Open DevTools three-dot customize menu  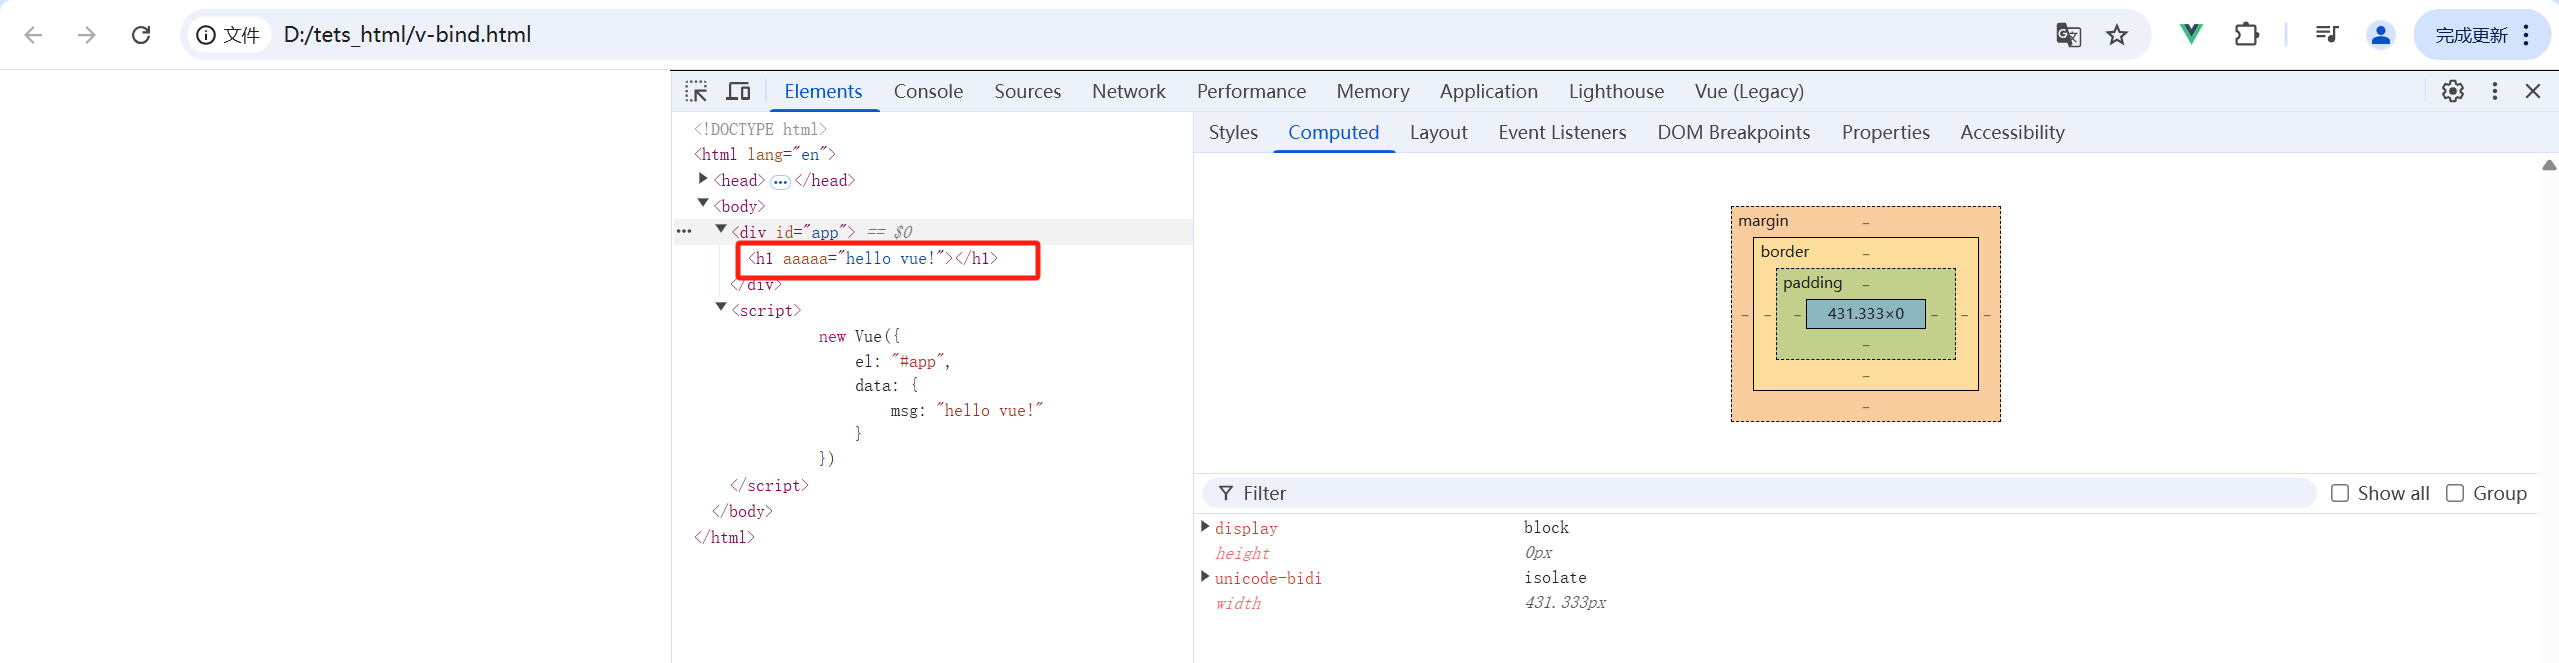pyautogui.click(x=2495, y=91)
